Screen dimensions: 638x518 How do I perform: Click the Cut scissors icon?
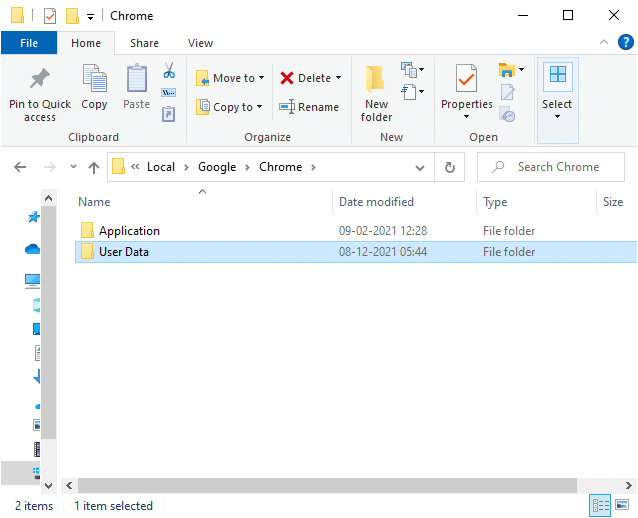pyautogui.click(x=169, y=70)
